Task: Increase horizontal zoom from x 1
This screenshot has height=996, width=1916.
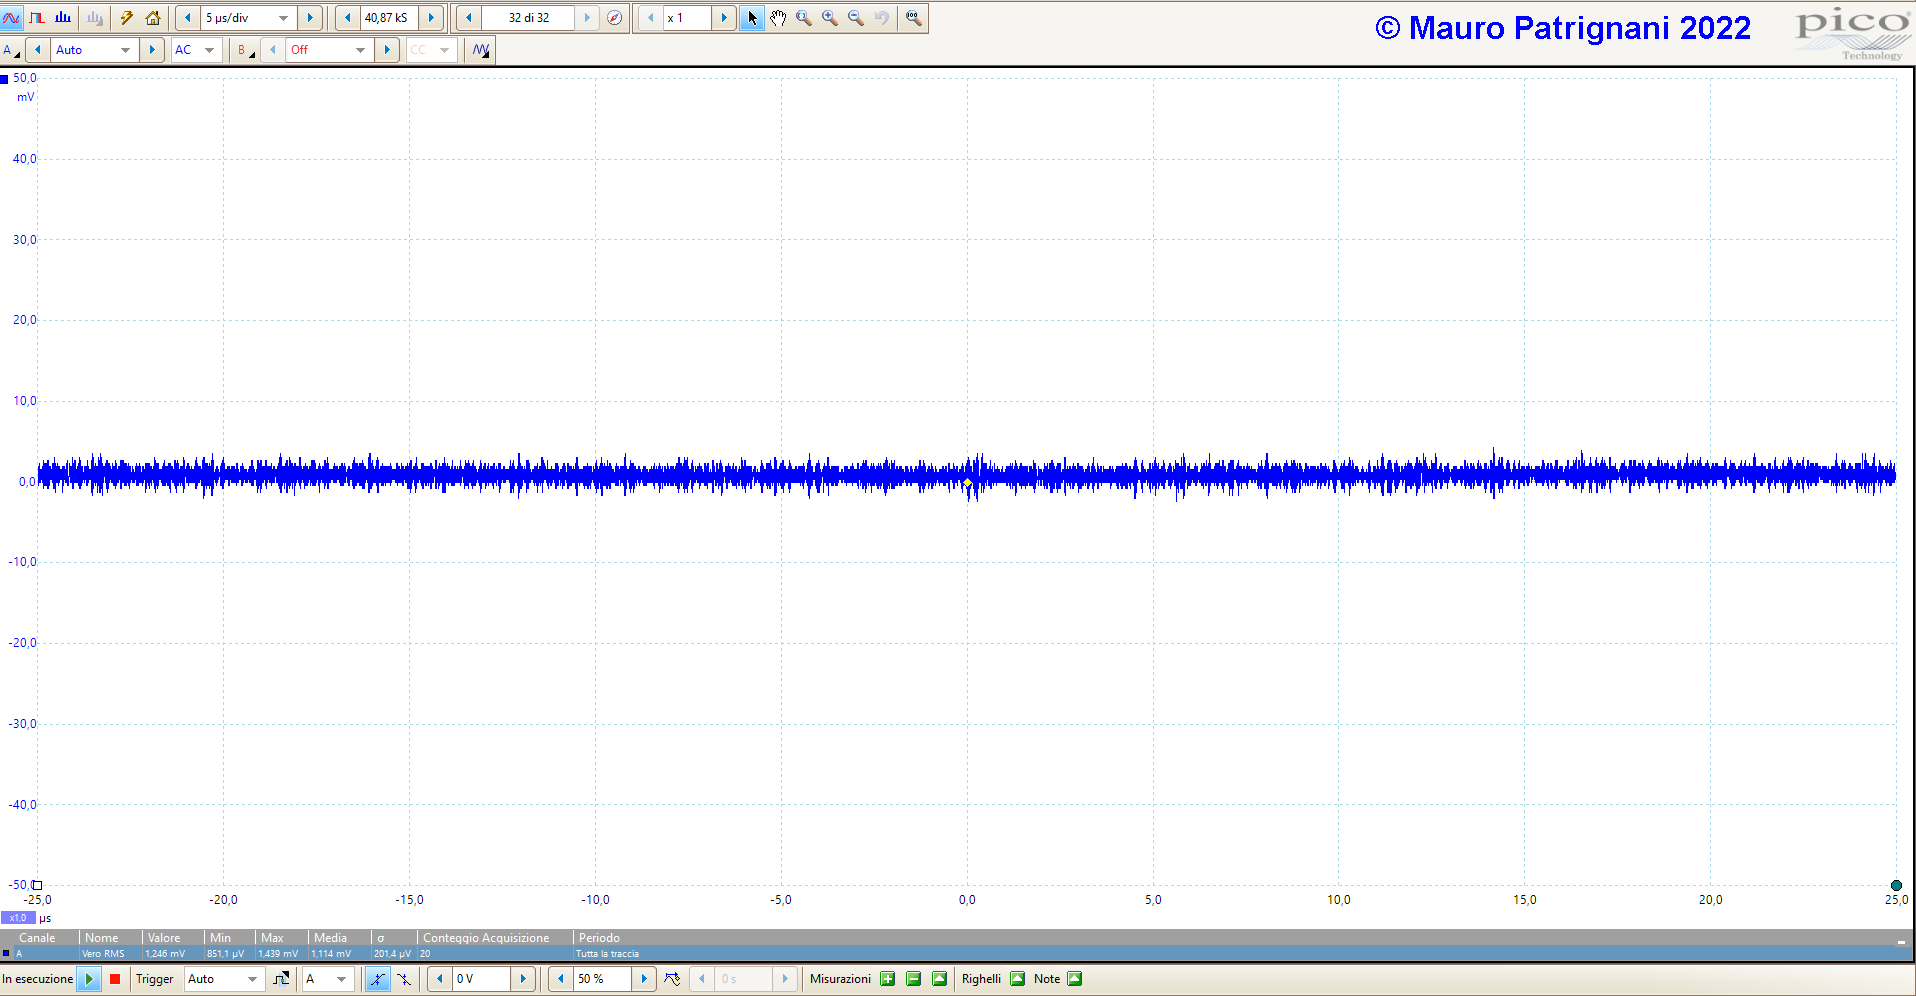Action: [724, 18]
